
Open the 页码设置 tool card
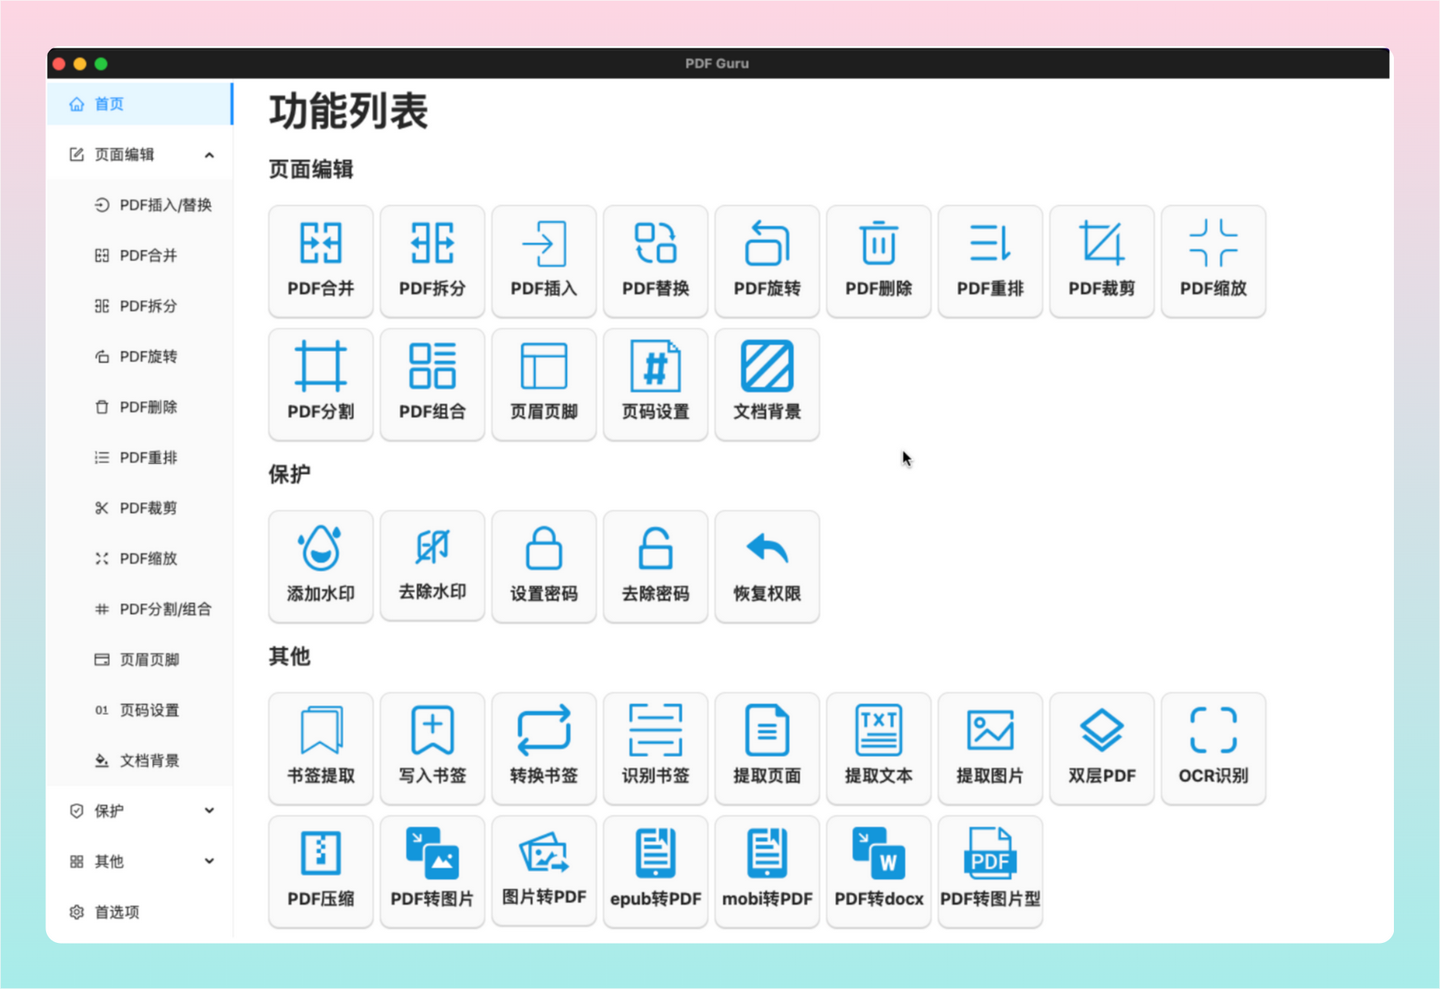(x=656, y=384)
